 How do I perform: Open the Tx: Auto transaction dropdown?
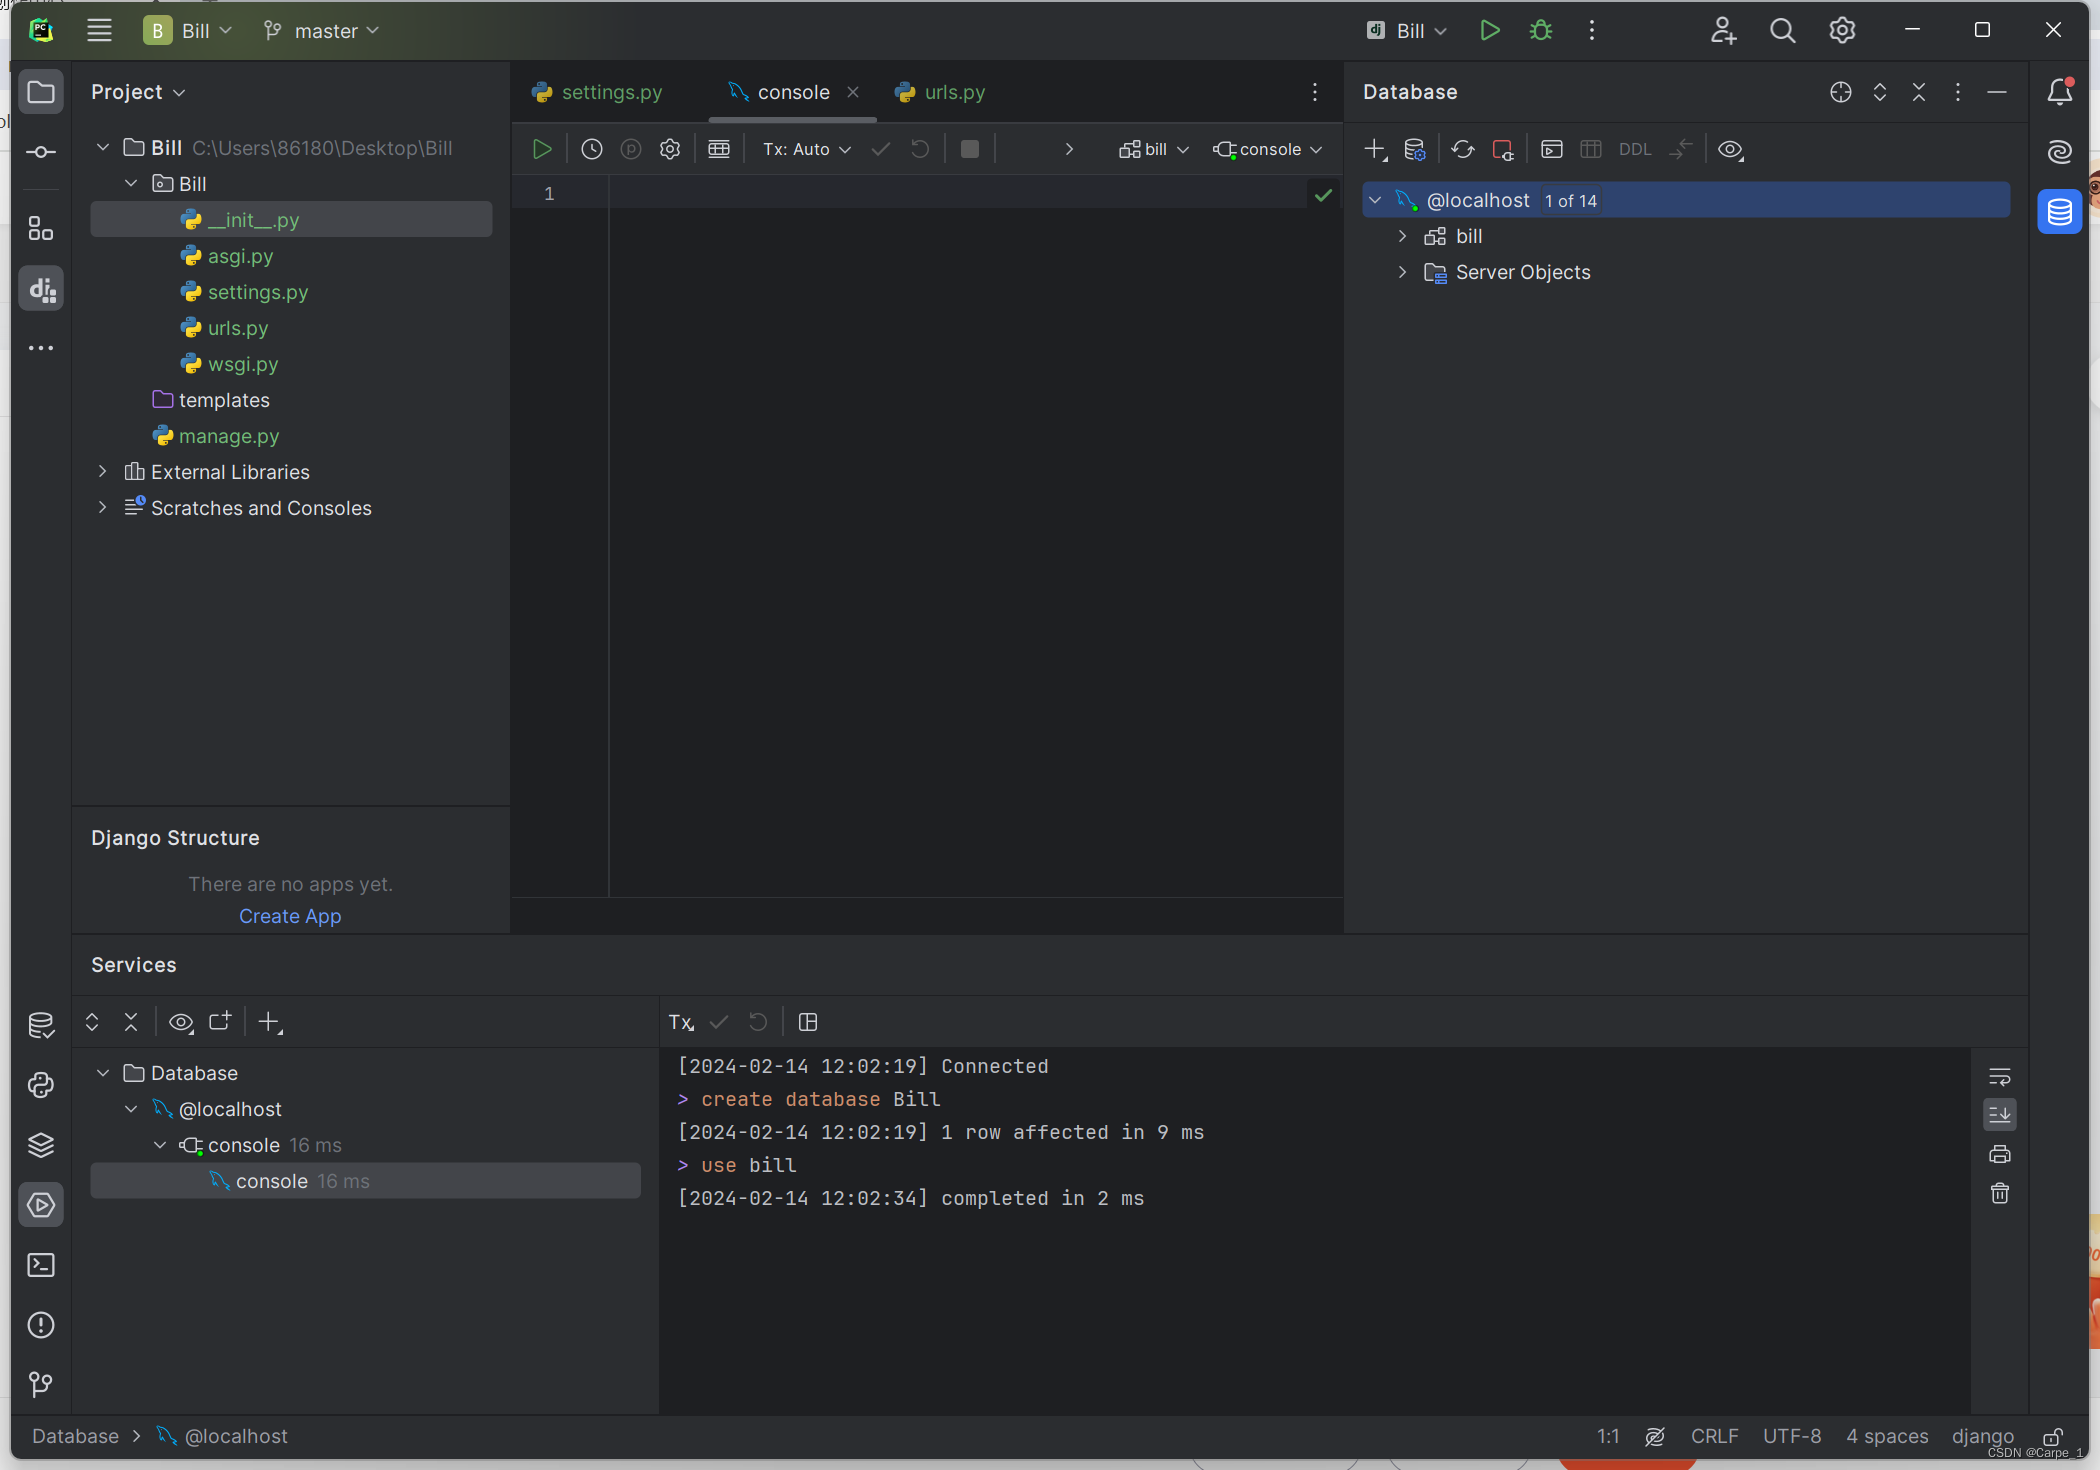click(x=806, y=150)
